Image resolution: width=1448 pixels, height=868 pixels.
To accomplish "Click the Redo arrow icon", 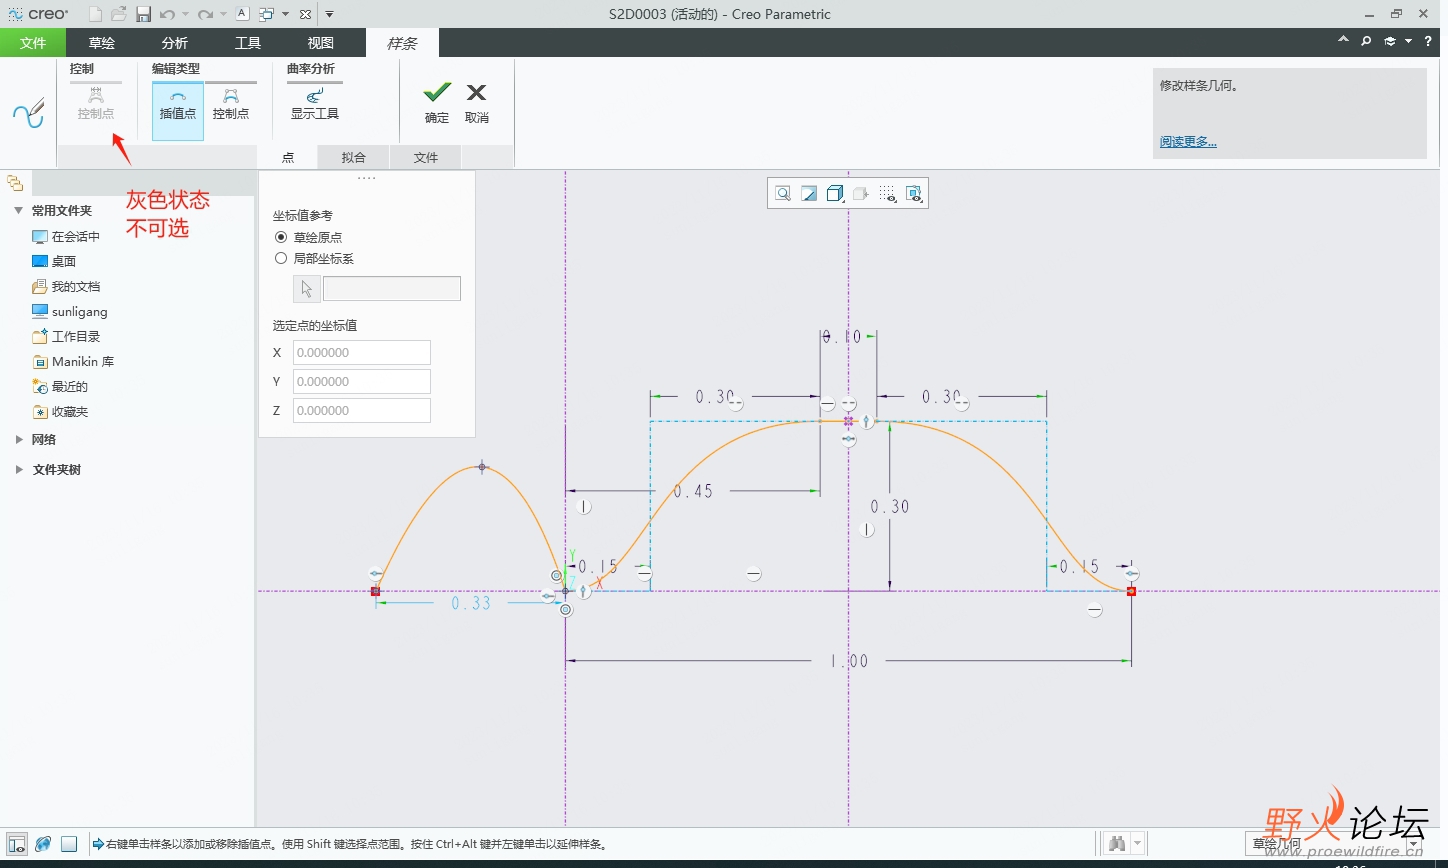I will [x=205, y=14].
